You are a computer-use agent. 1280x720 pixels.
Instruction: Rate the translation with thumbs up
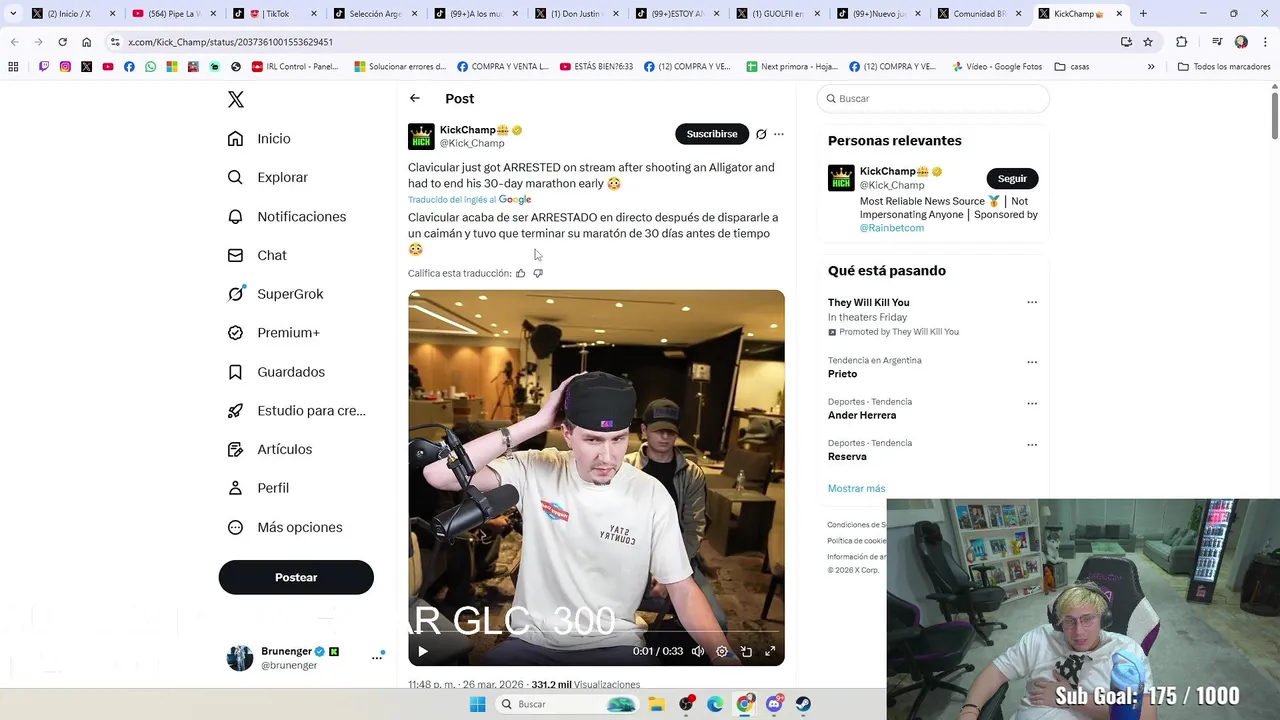point(521,273)
